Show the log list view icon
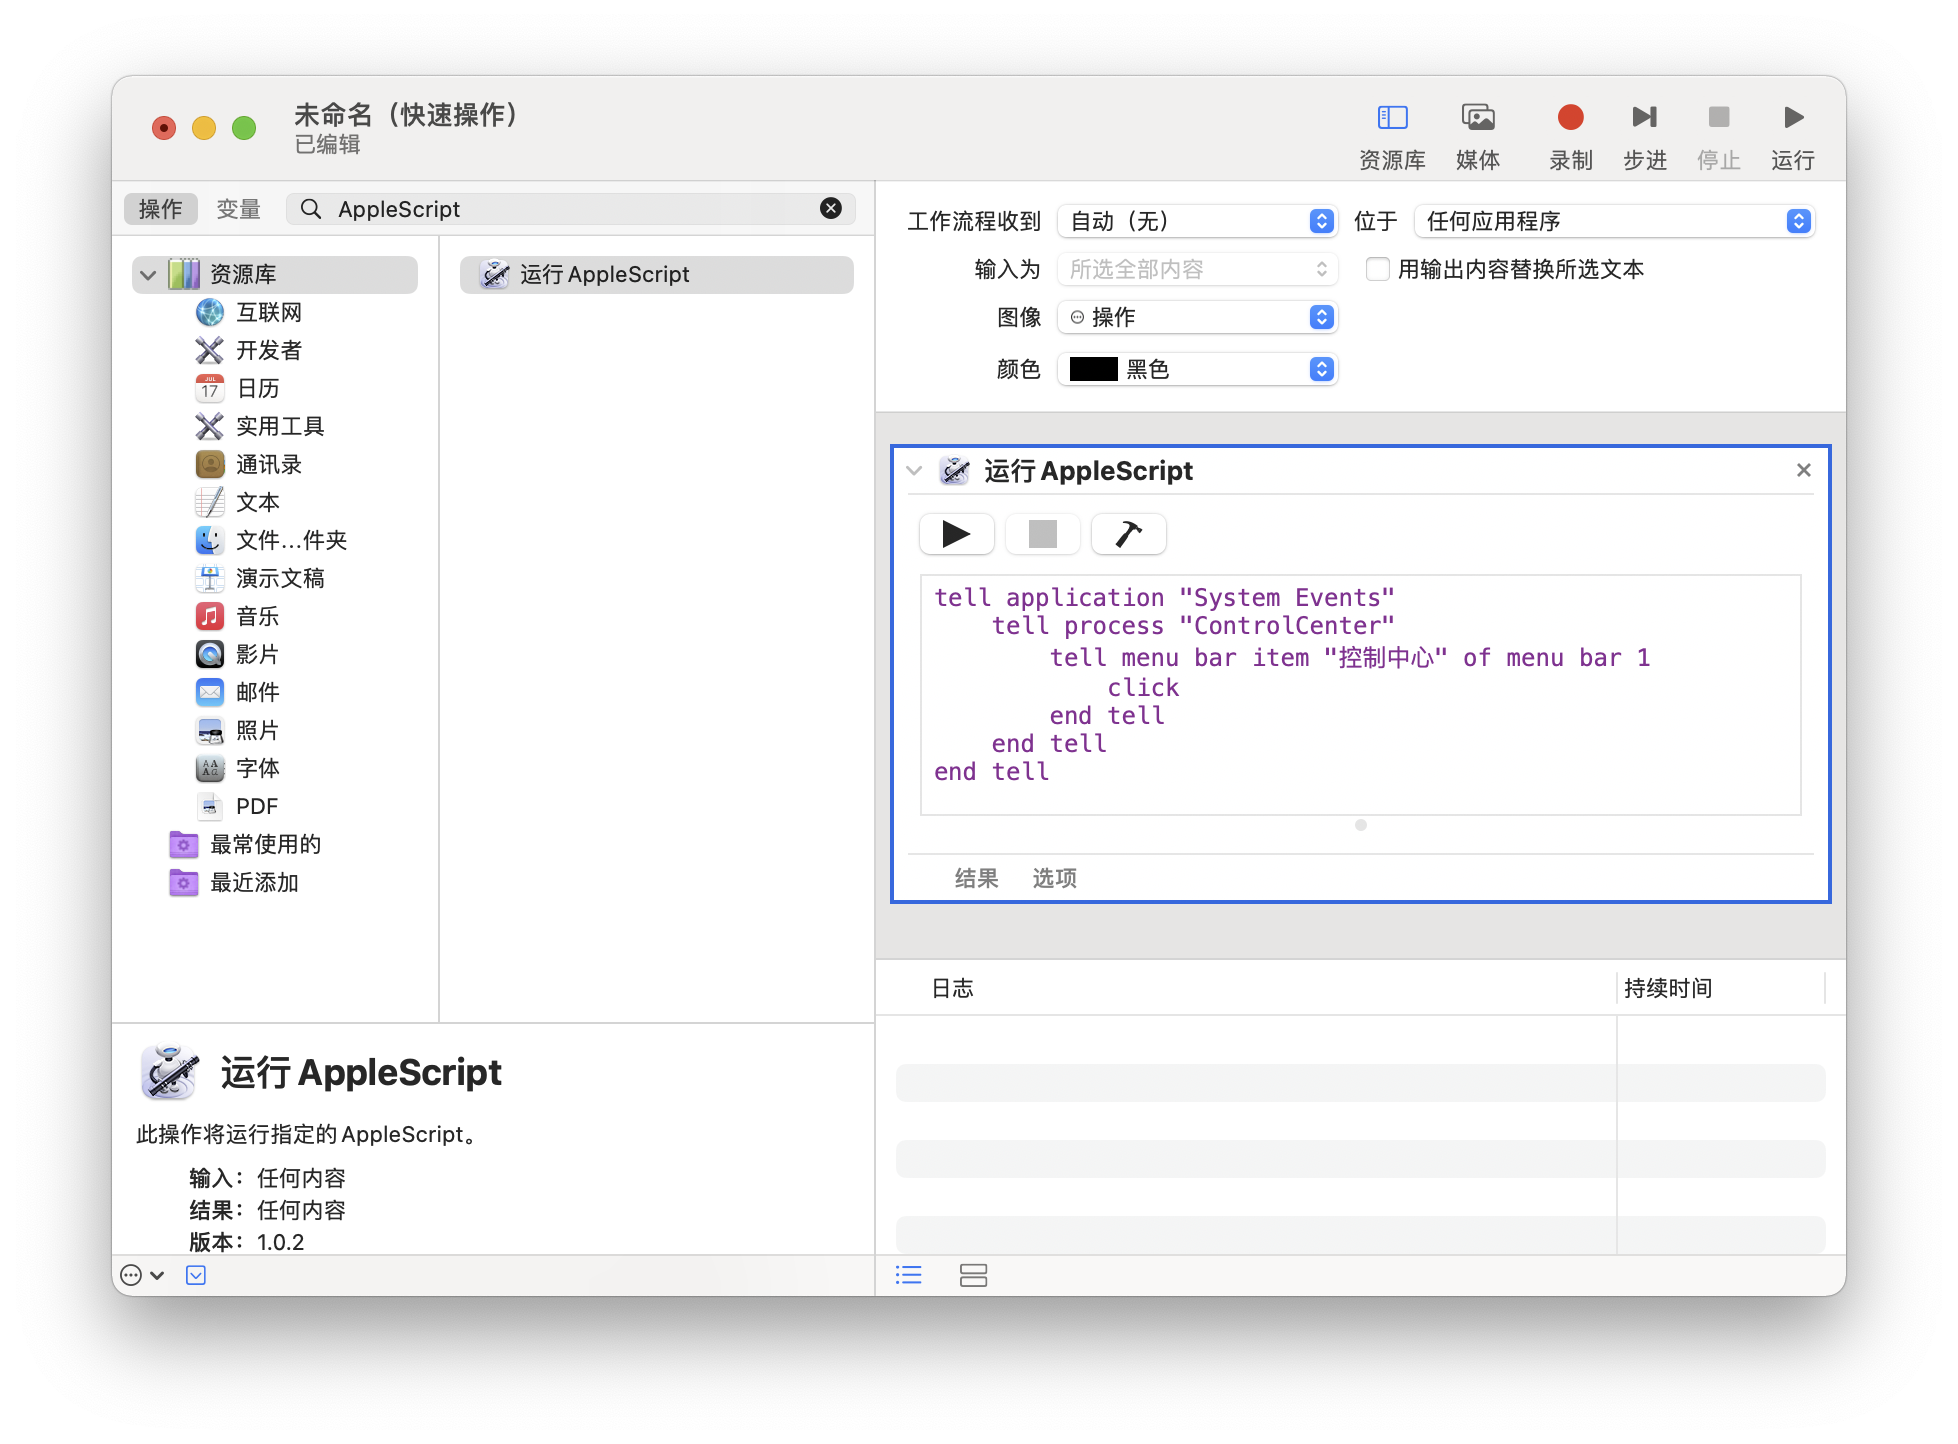The height and width of the screenshot is (1444, 1958). [908, 1275]
